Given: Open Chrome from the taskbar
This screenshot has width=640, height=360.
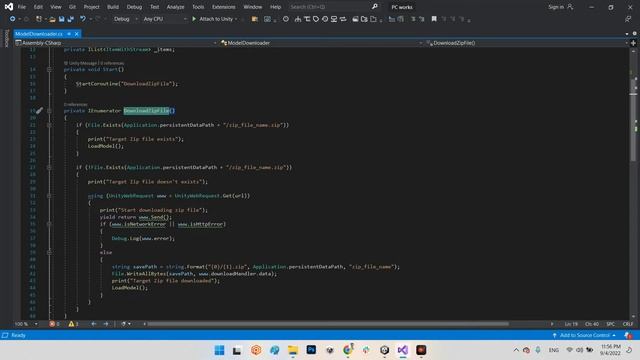Looking at the screenshot, I should click(348, 350).
